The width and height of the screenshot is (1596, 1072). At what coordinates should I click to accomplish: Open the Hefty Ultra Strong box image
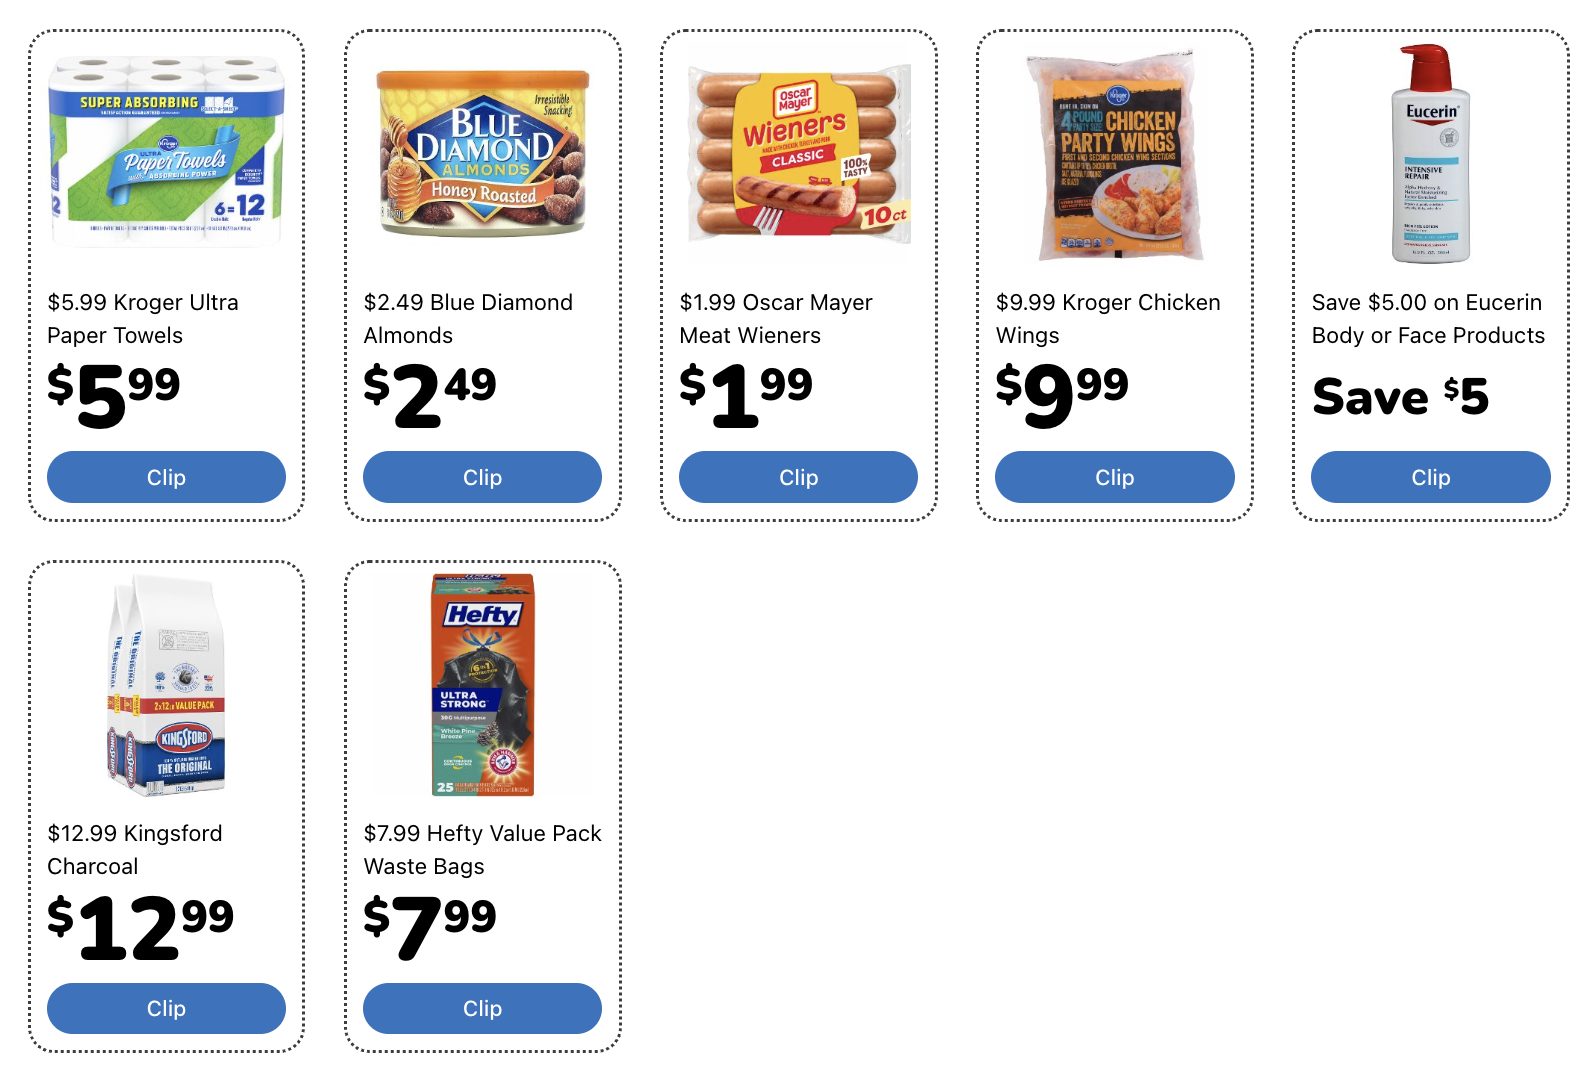482,685
